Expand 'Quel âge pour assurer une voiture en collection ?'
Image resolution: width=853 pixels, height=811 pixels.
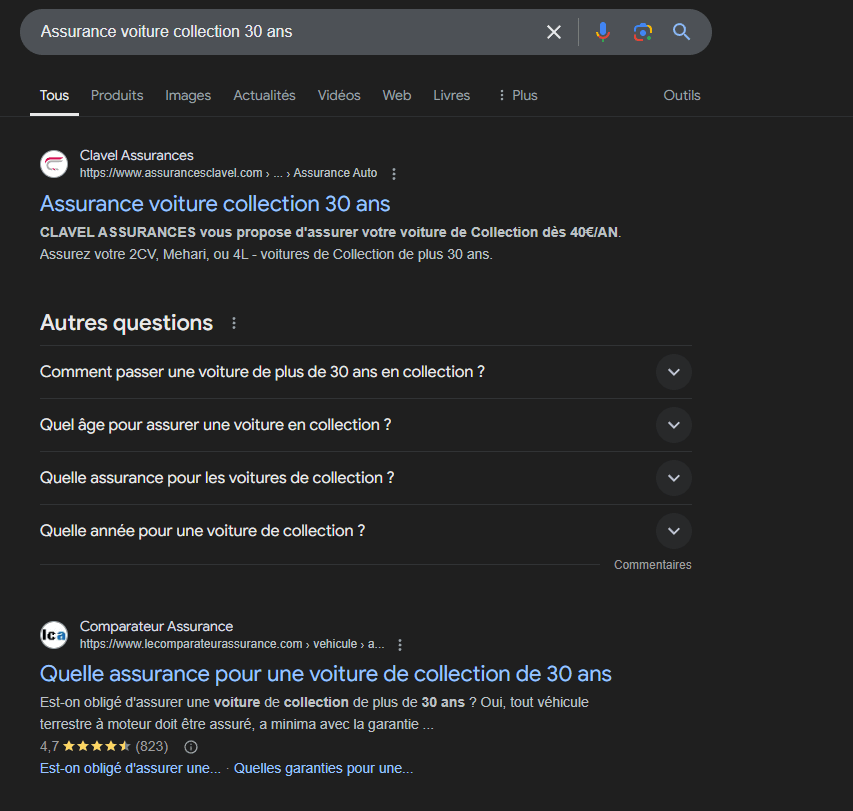coord(673,424)
